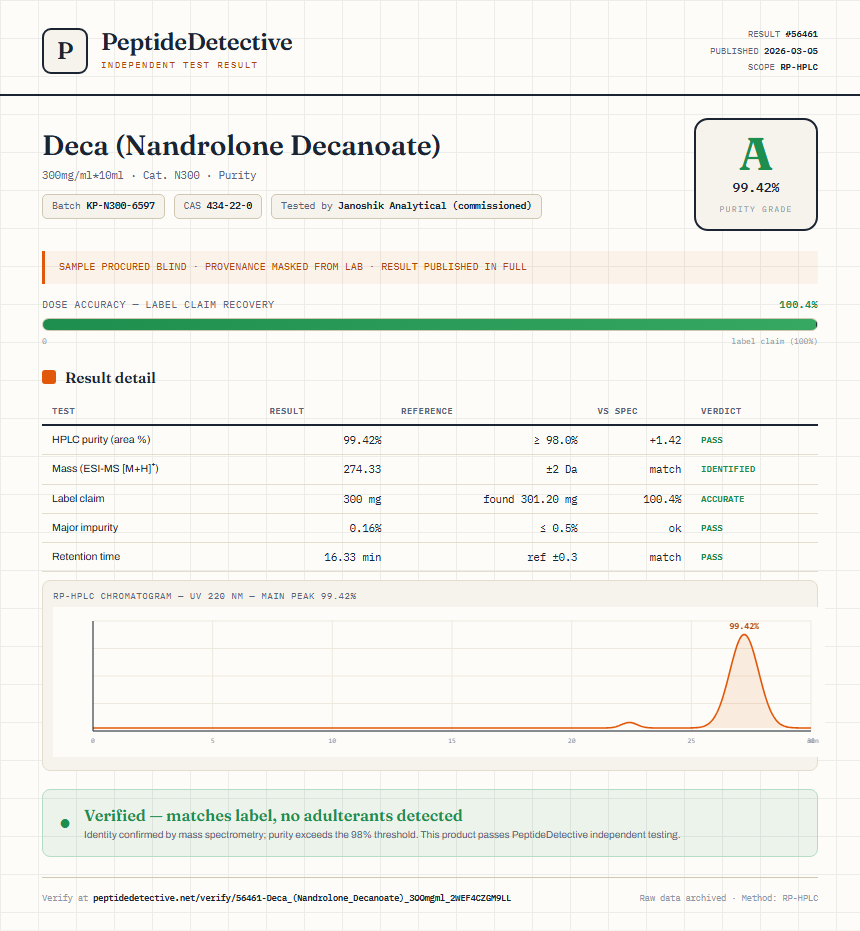Click the 0.16% impurity result
This screenshot has width=860, height=931.
[365, 528]
